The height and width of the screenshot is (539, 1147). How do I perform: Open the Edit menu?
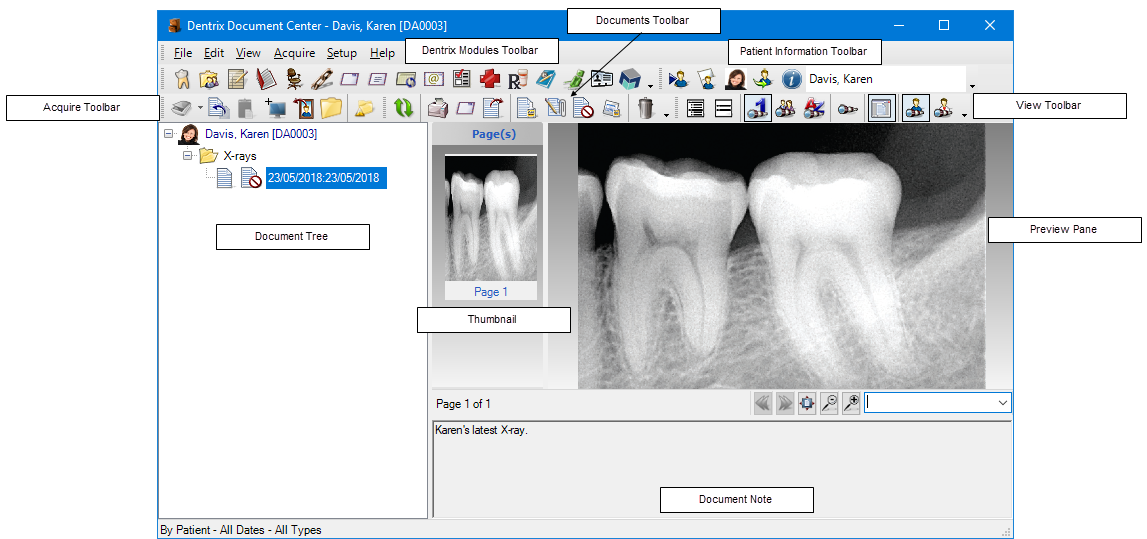pos(214,53)
